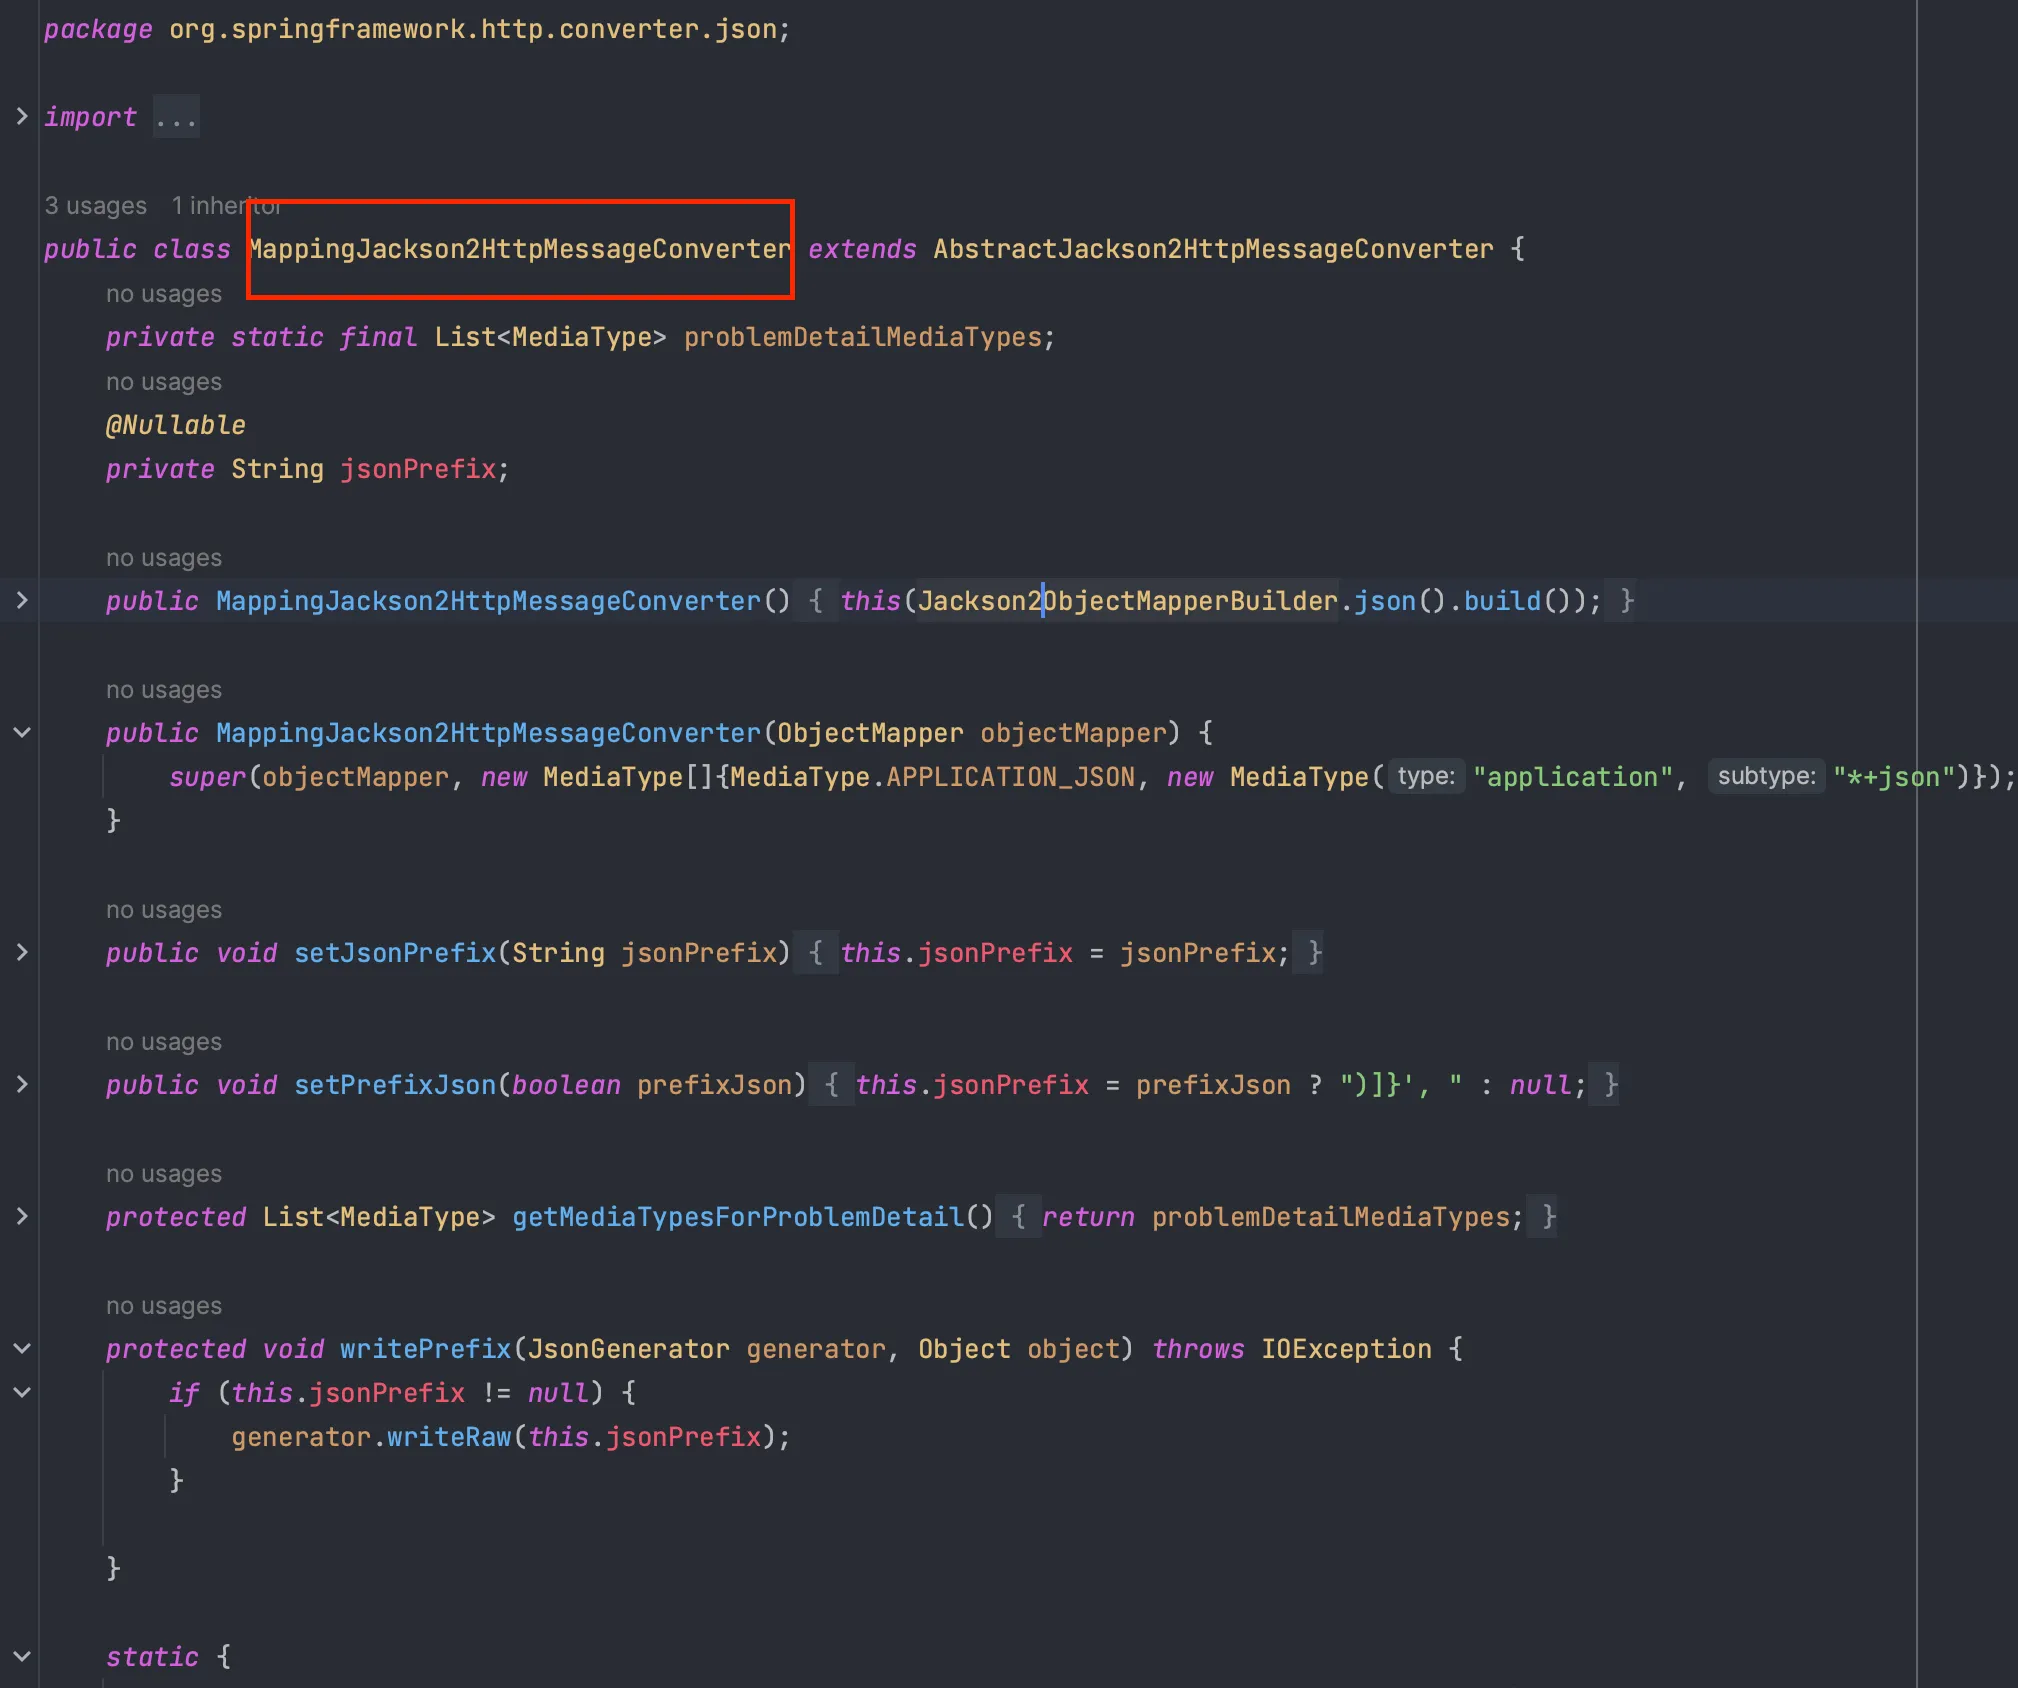Click the highlighted MappingJackson2HttpMessageConverter class name

520,249
